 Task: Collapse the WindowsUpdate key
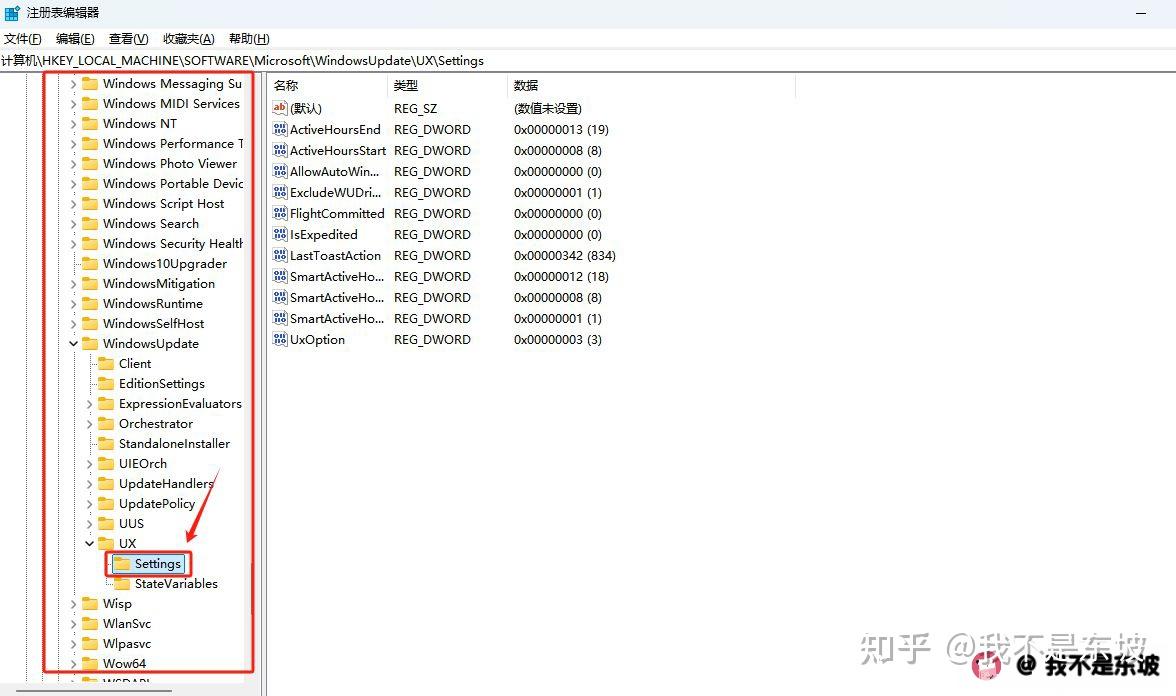[x=74, y=344]
